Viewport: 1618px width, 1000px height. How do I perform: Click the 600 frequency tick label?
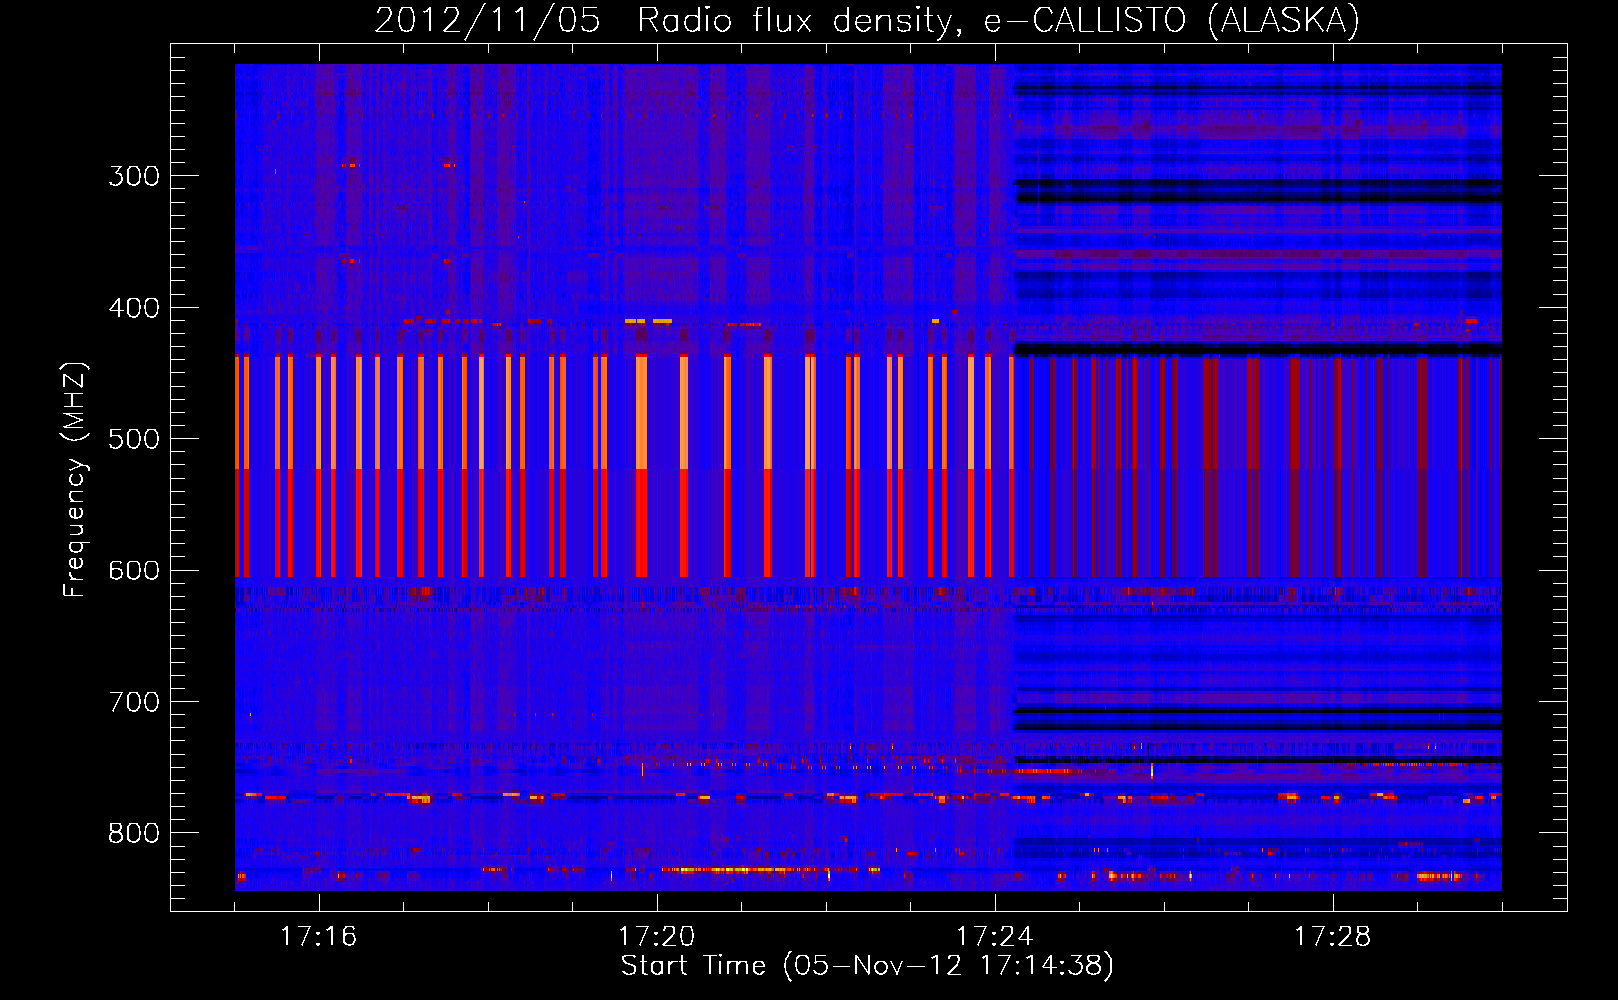point(134,571)
